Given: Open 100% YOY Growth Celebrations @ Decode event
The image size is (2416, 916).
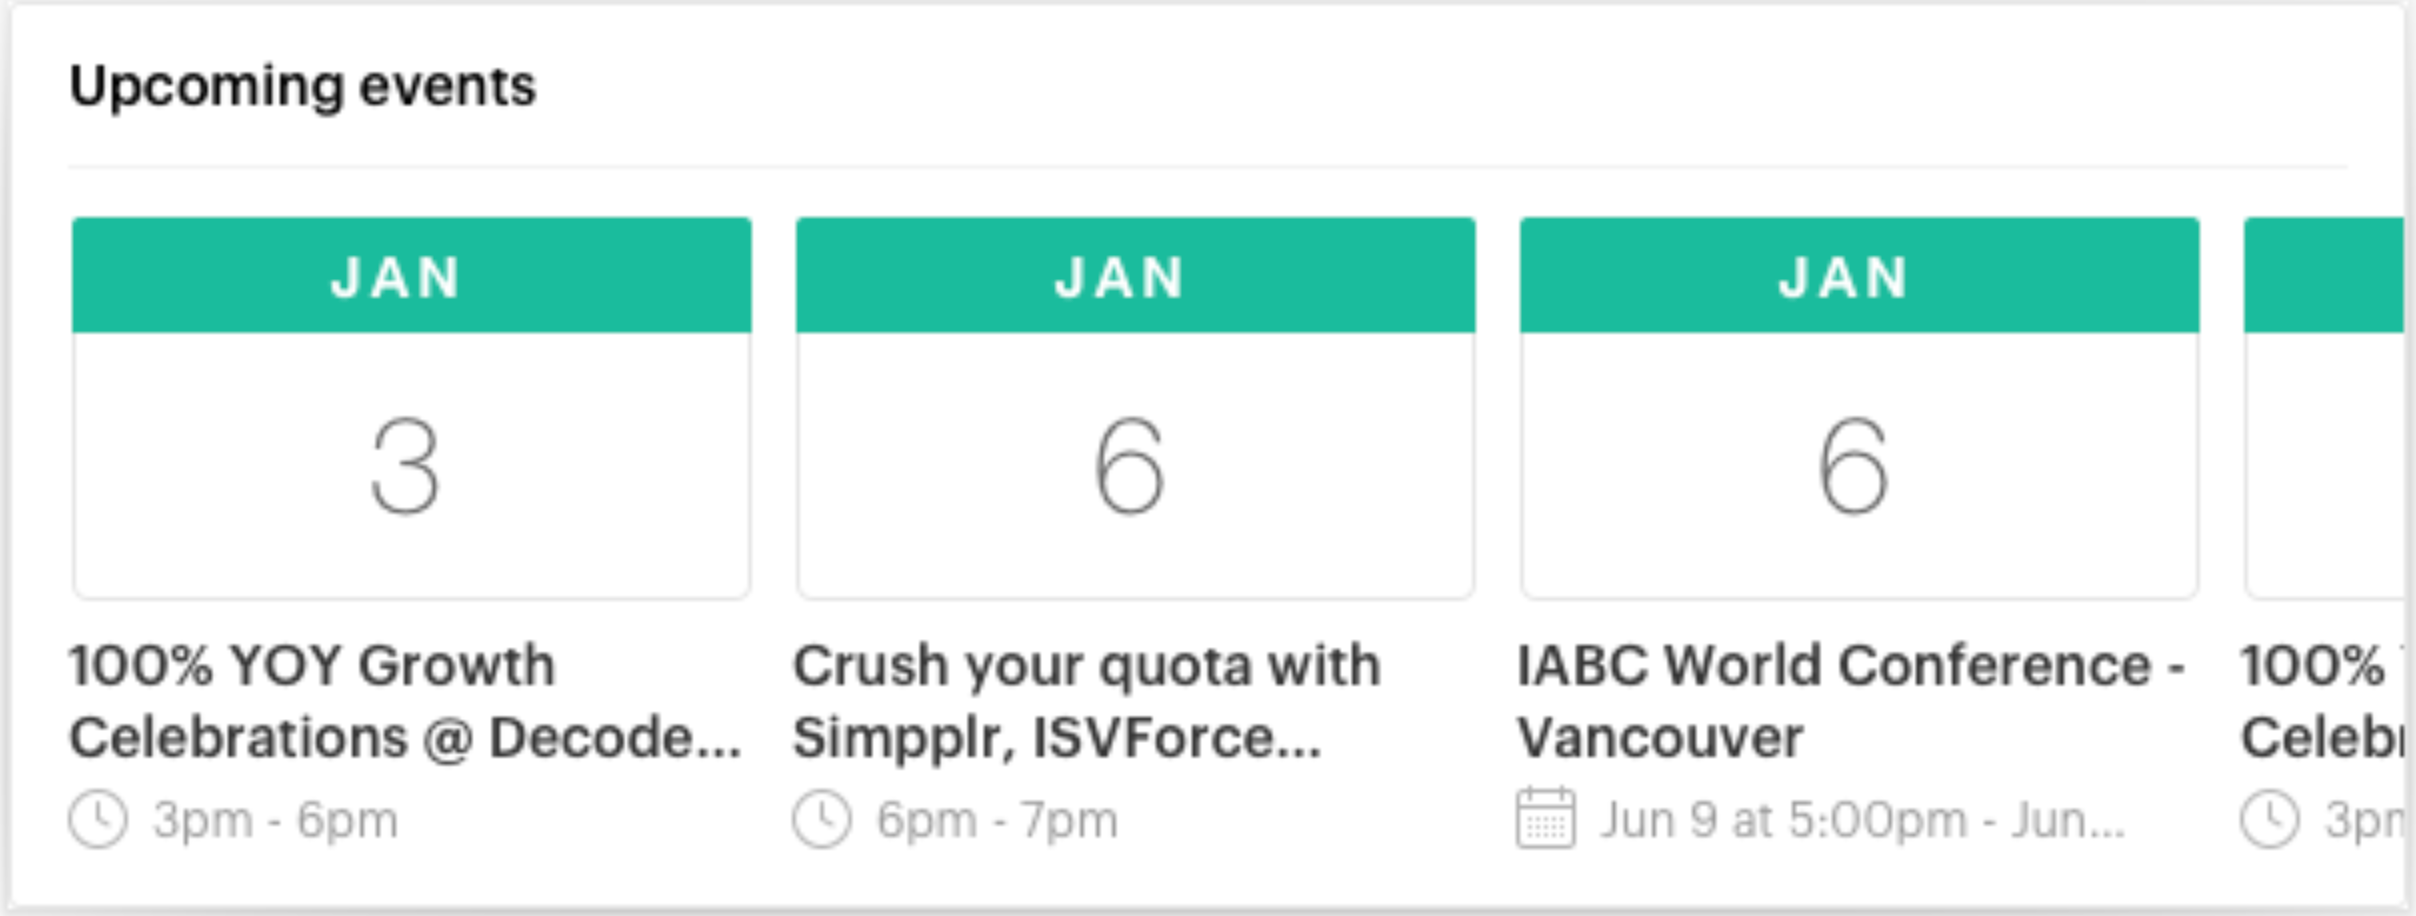Looking at the screenshot, I should 405,701.
